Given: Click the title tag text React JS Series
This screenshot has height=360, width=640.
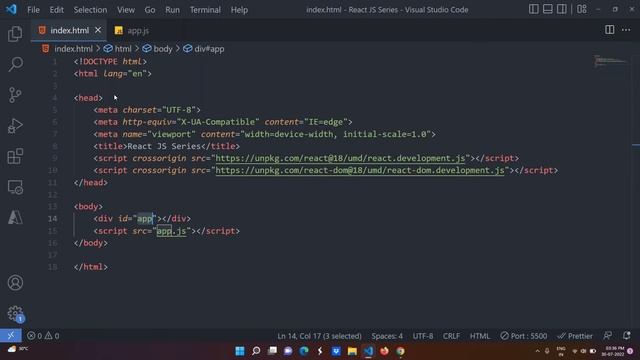Looking at the screenshot, I should tap(164, 146).
